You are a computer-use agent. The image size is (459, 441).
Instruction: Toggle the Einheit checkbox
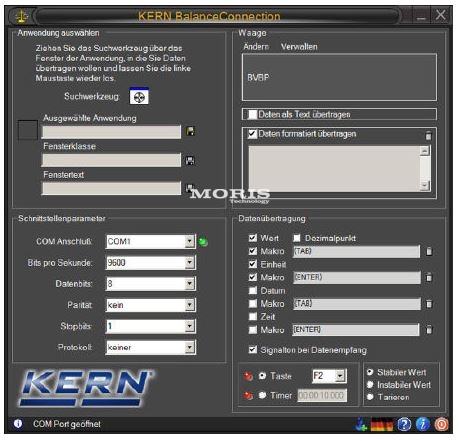coord(253,264)
